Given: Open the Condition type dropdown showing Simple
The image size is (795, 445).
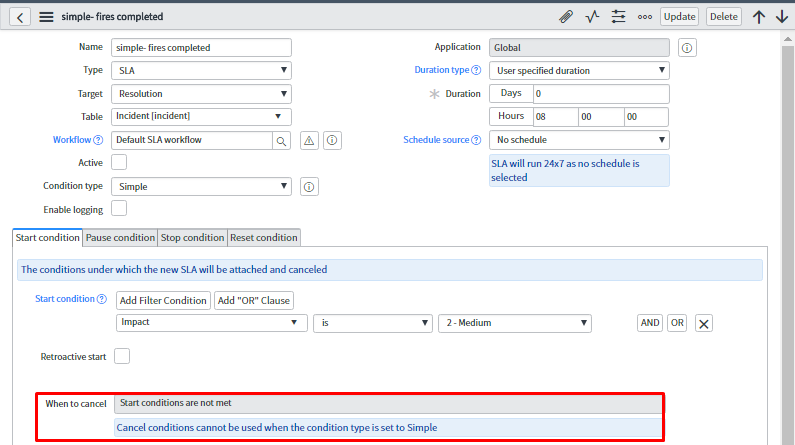Looking at the screenshot, I should tap(201, 187).
